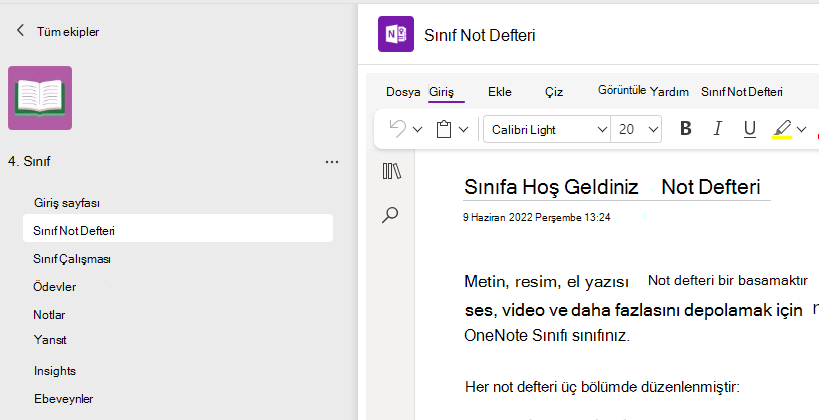Click the Sınıf Not Defteri header title
This screenshot has width=819, height=420.
479,35
